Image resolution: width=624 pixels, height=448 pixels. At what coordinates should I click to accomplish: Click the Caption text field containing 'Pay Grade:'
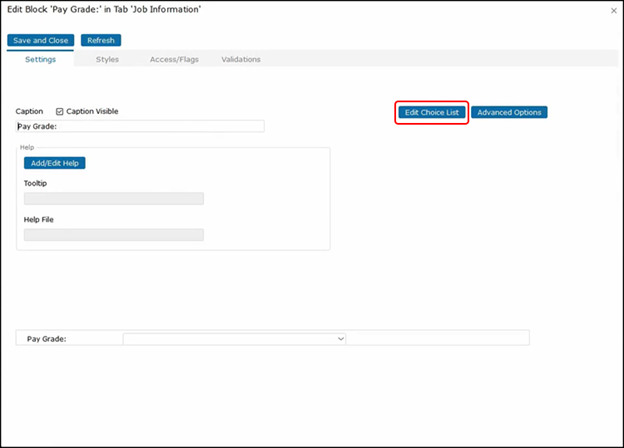click(x=140, y=127)
